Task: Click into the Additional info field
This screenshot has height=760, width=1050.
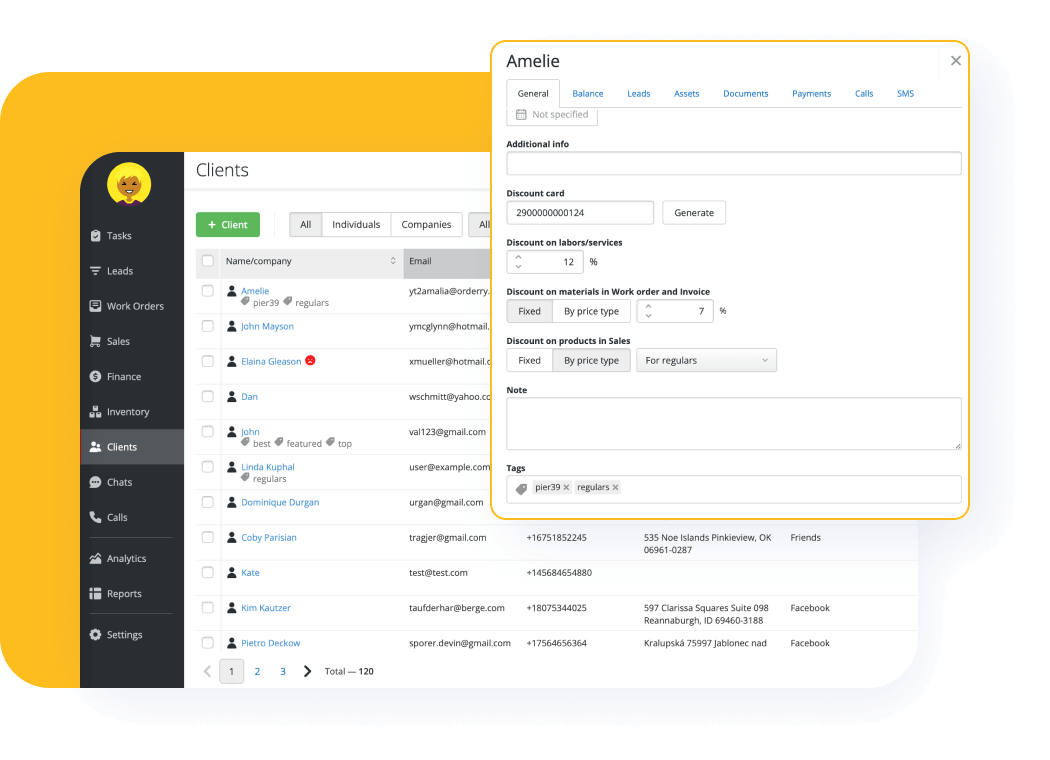Action: (x=733, y=164)
